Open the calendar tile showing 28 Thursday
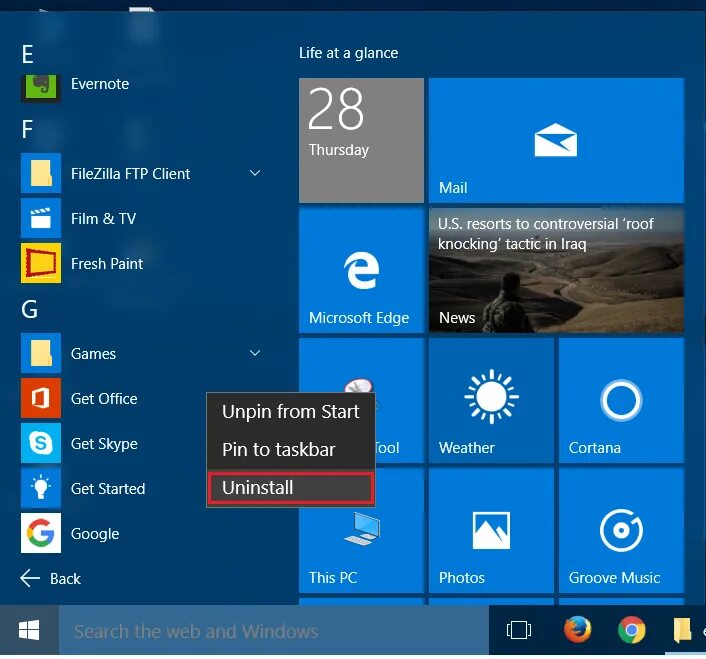The height and width of the screenshot is (659, 706). click(x=361, y=140)
